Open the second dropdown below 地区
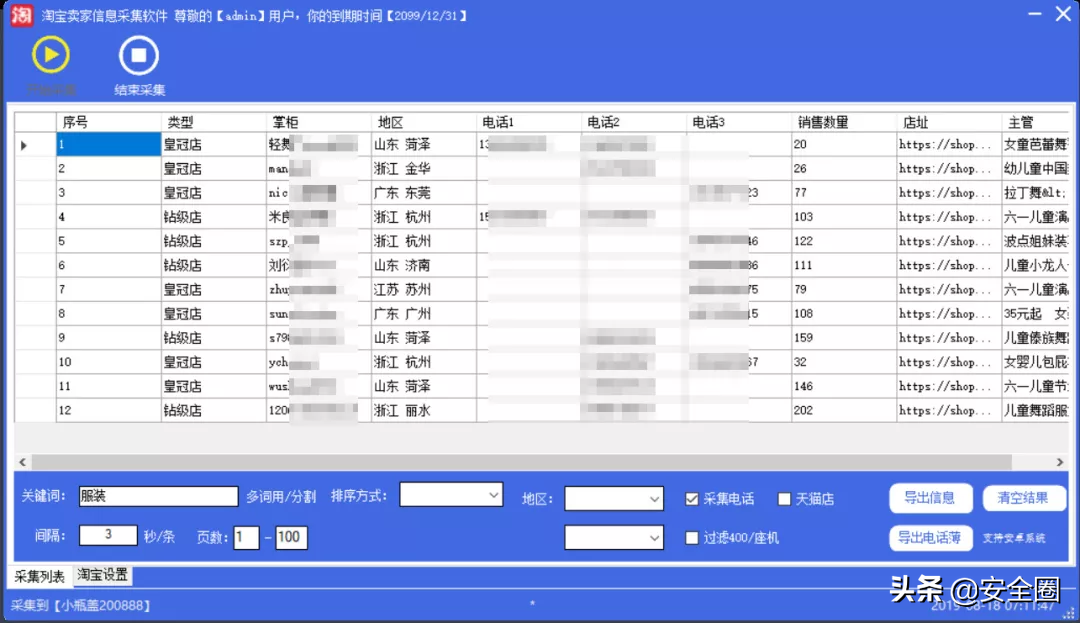The height and width of the screenshot is (623, 1080). coord(613,538)
